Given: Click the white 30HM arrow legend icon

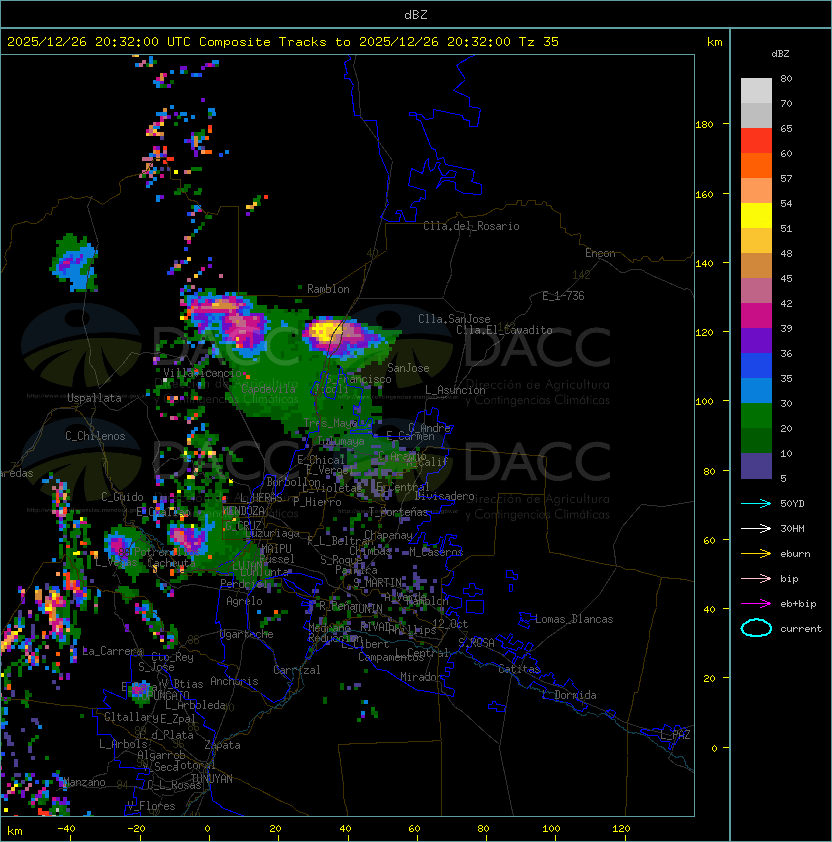Looking at the screenshot, I should tap(756, 528).
